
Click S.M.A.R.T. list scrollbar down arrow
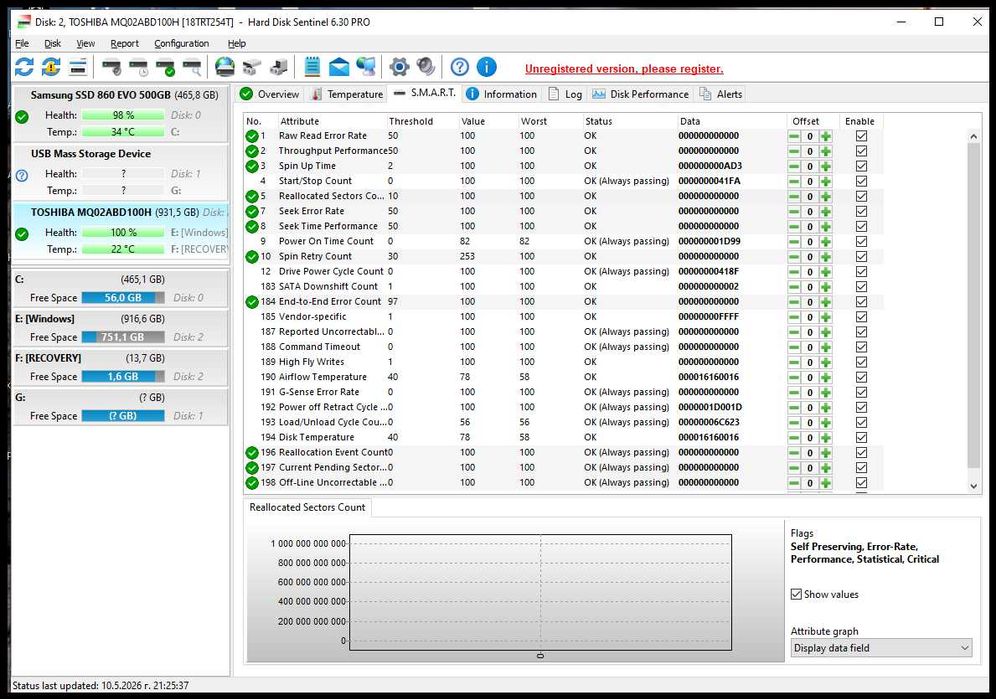pos(973,486)
